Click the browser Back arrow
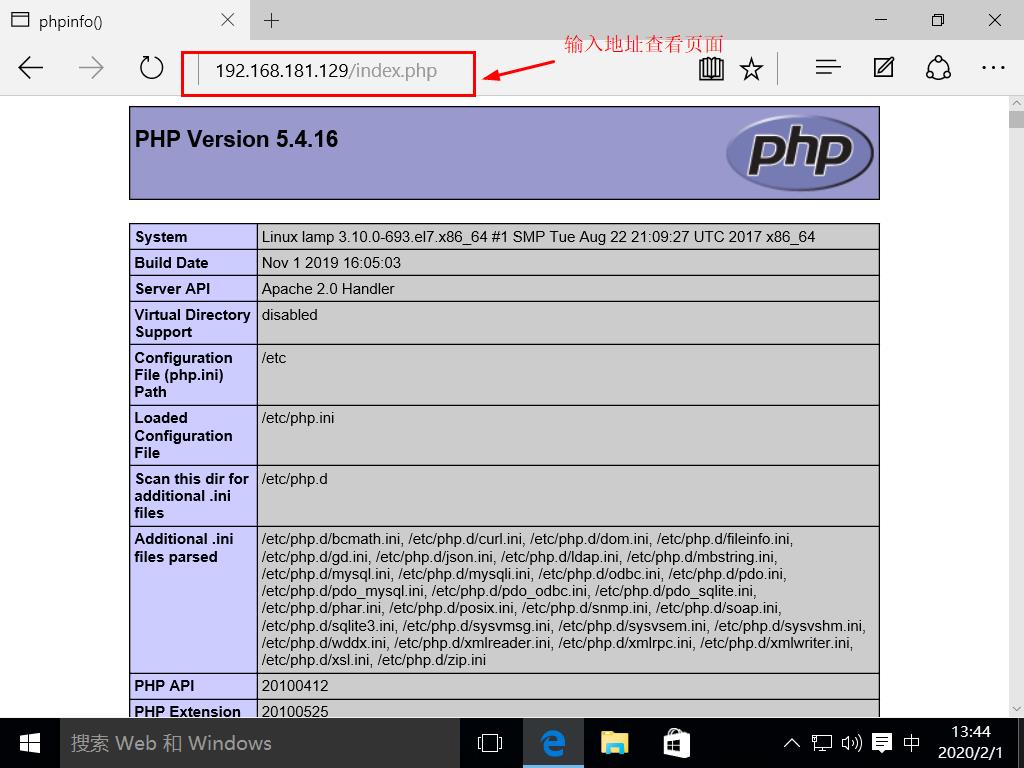1024x768 pixels. point(30,67)
